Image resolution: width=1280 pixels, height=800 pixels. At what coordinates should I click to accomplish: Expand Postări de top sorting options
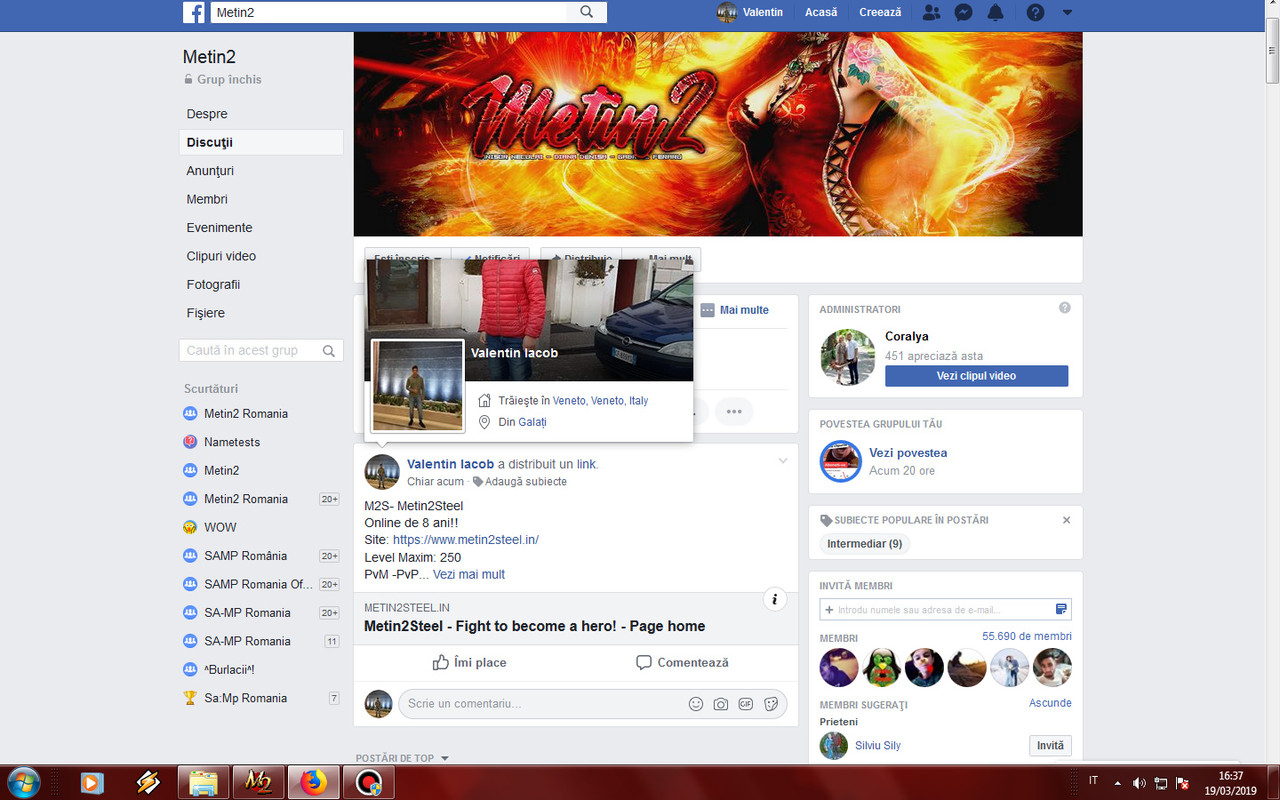(404, 758)
